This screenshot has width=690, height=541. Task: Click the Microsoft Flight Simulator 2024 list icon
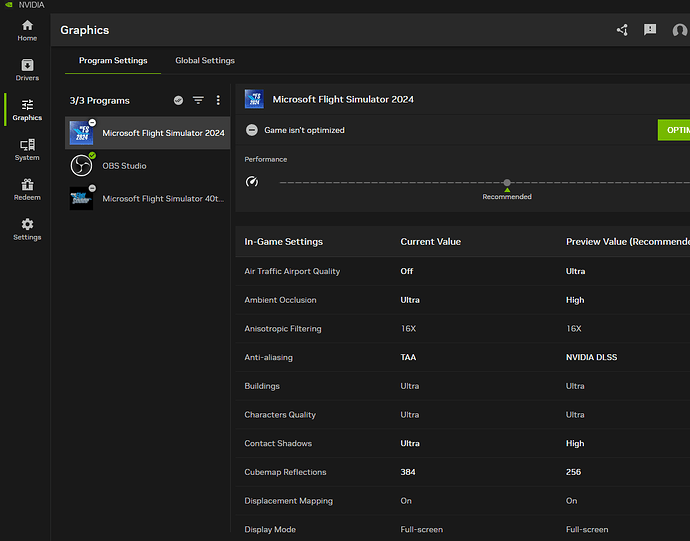click(x=81, y=133)
